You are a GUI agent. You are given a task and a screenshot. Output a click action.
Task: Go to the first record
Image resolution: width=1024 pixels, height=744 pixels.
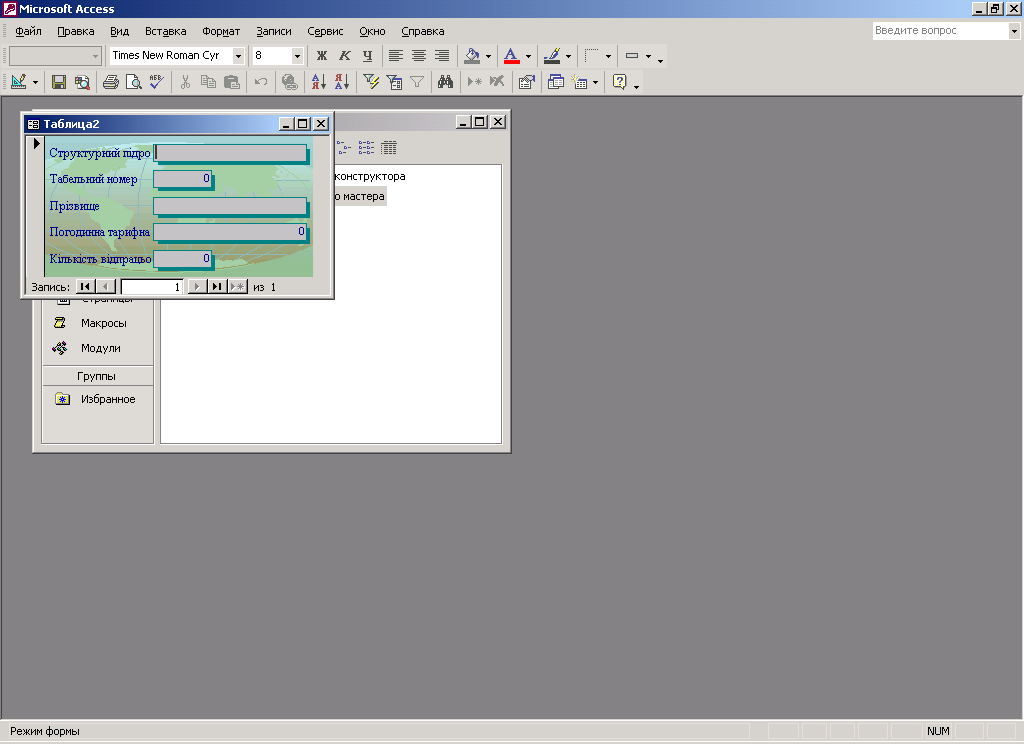coord(85,286)
